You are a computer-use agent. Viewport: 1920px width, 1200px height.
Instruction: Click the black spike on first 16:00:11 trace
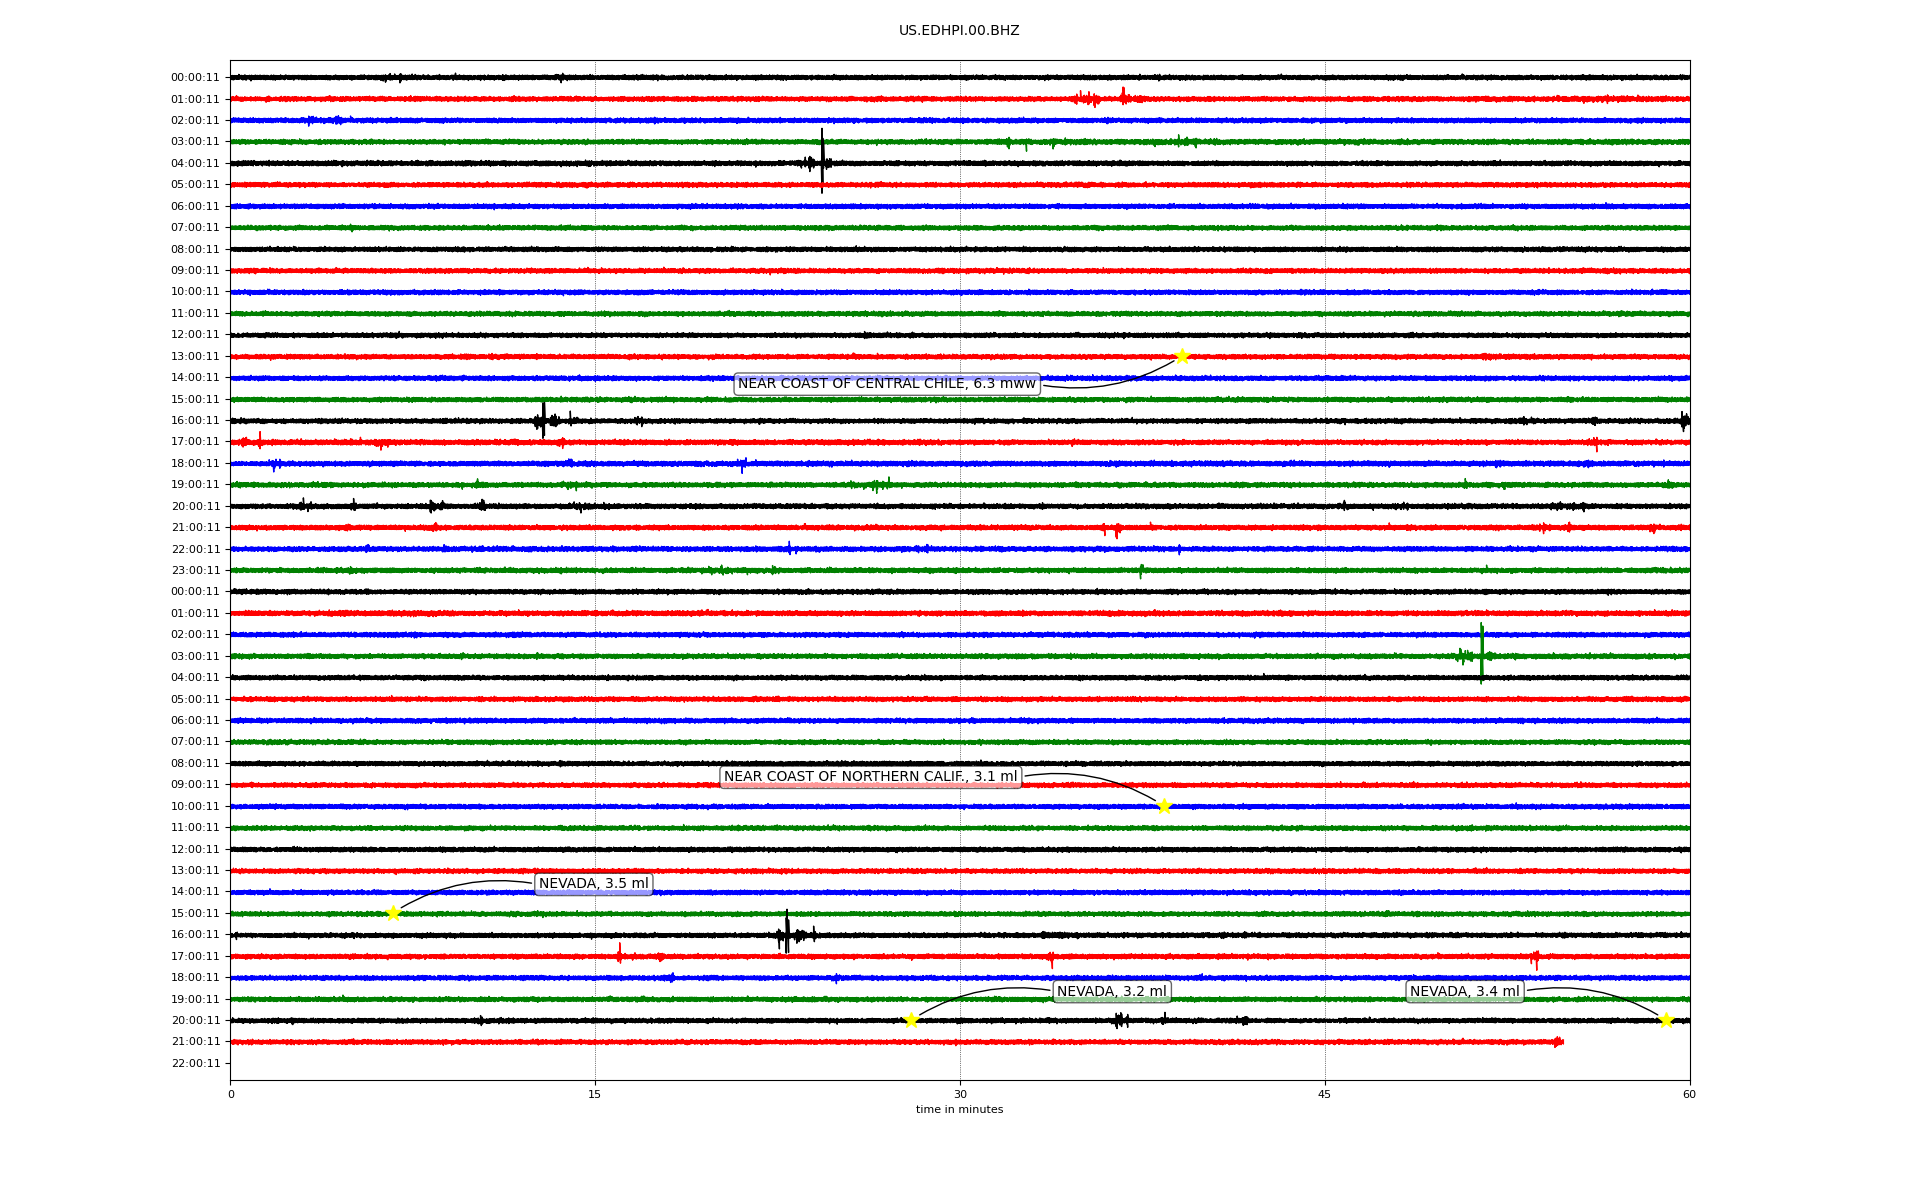point(543,419)
